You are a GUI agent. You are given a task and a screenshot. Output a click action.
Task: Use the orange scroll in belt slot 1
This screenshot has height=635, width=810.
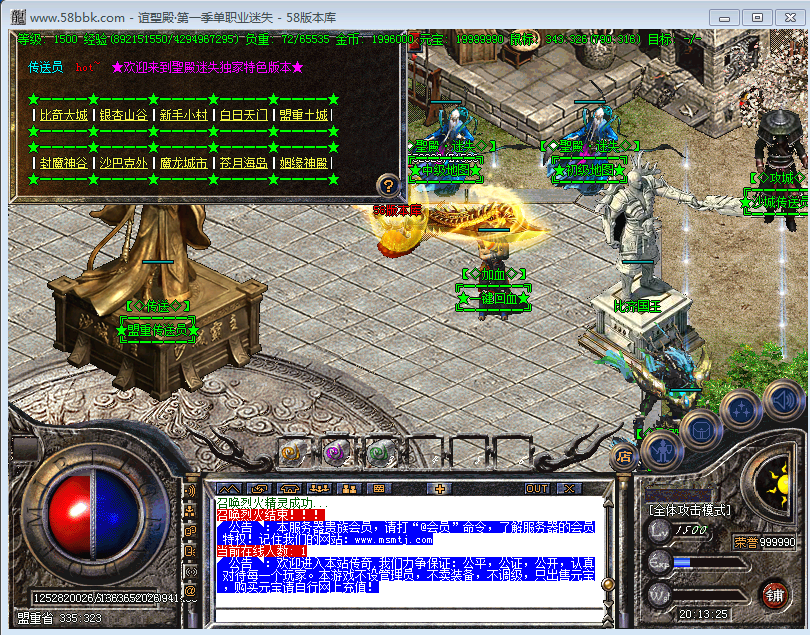(294, 453)
